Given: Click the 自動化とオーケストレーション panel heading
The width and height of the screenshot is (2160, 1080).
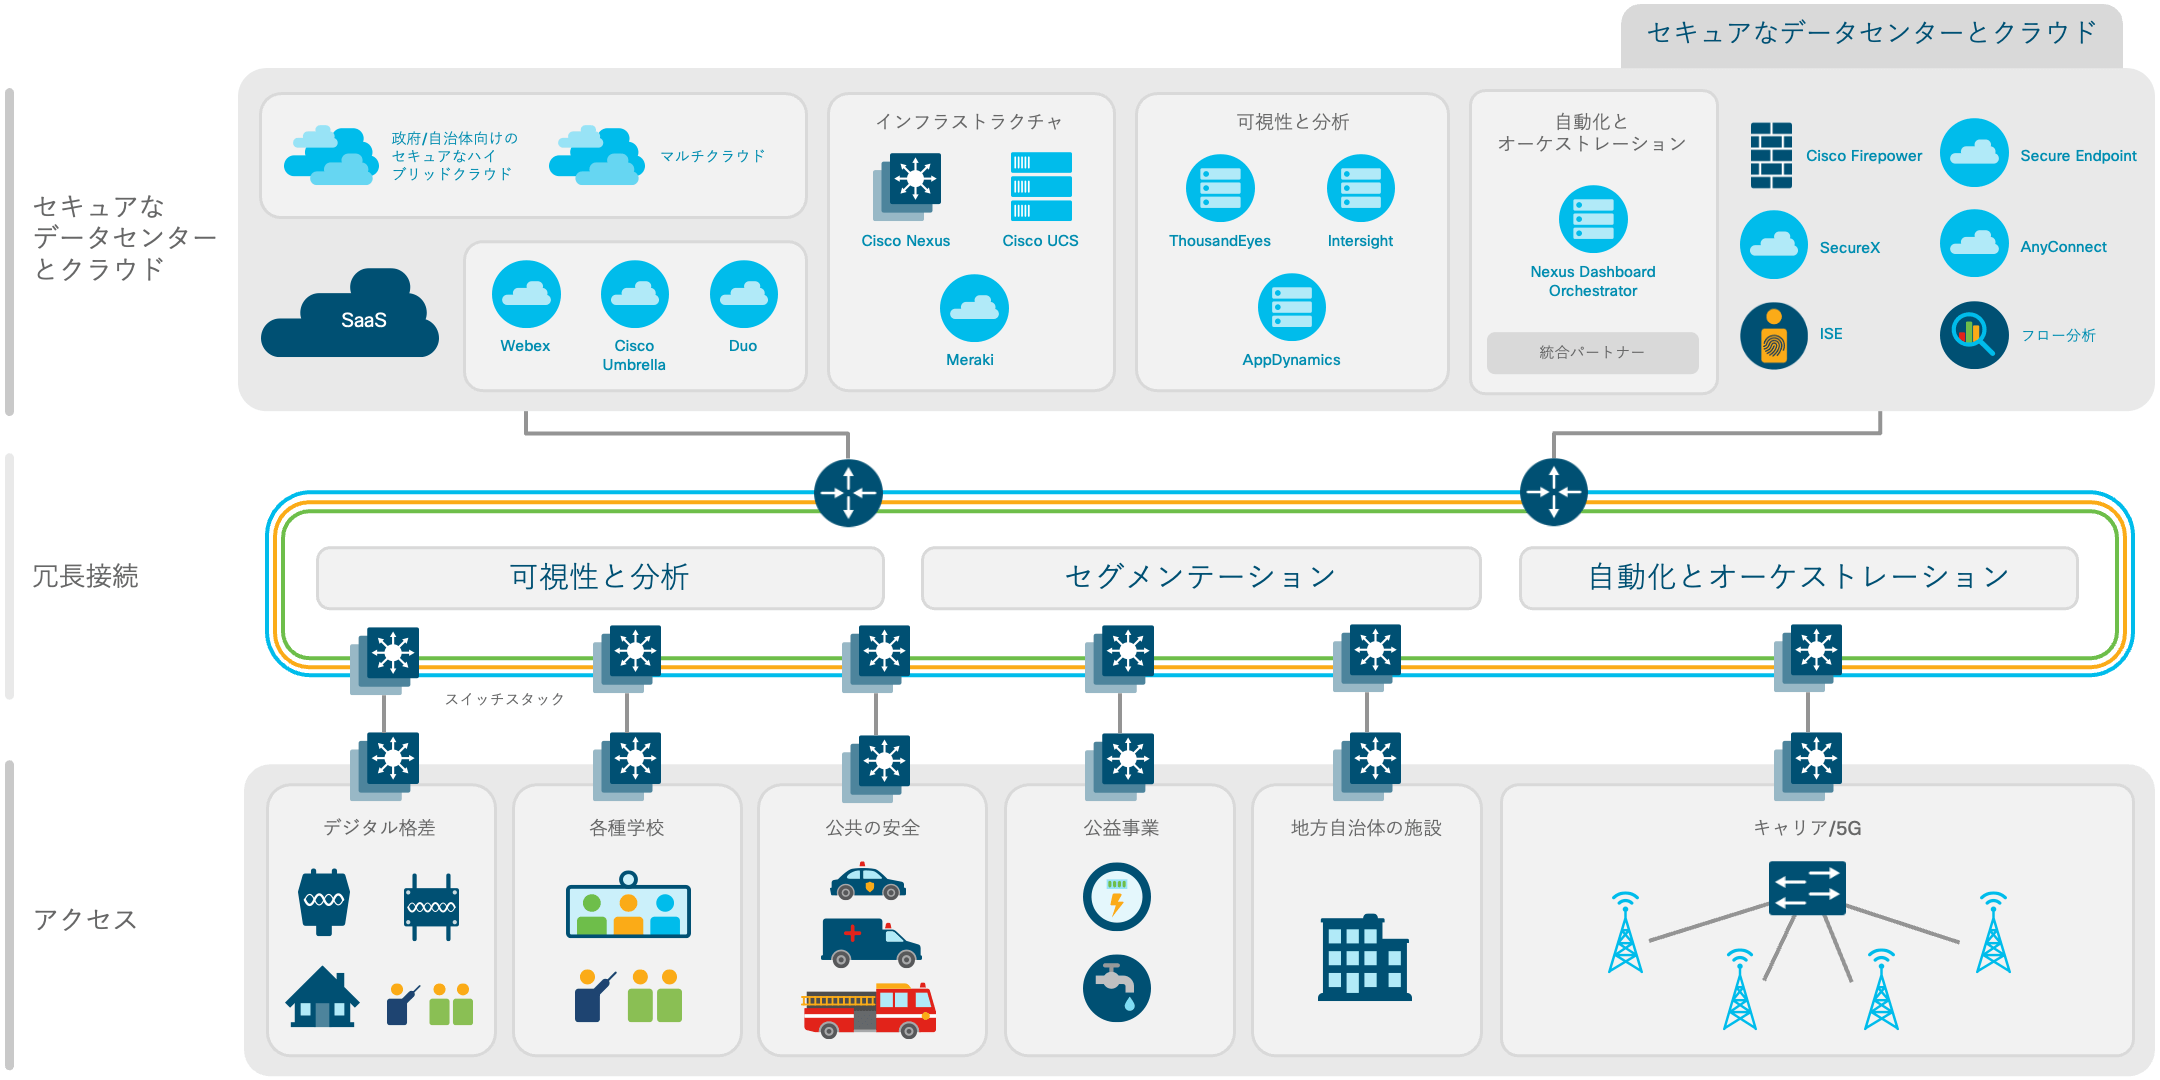Looking at the screenshot, I should (x=1592, y=133).
